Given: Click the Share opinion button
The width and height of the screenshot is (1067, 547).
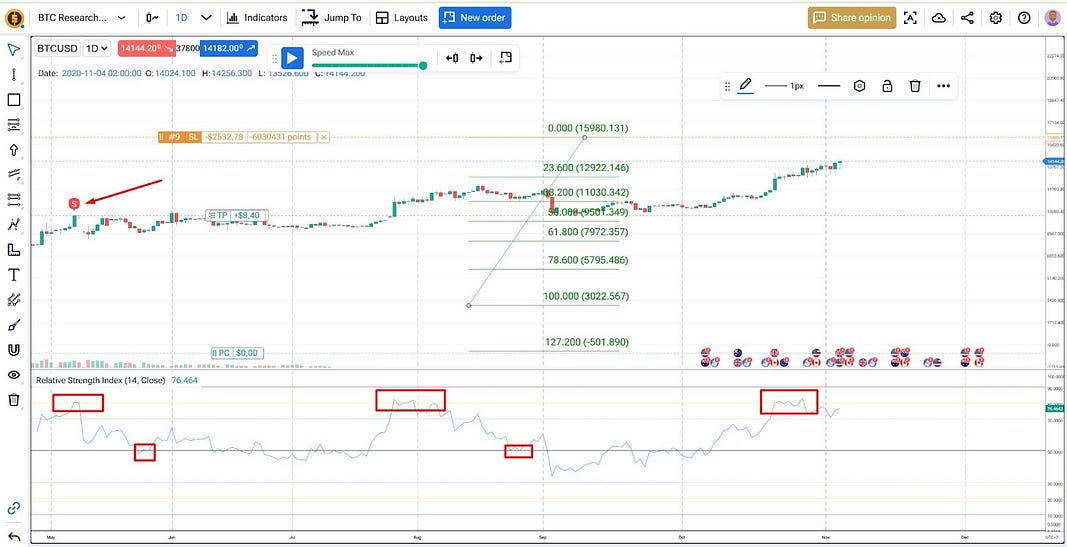Looking at the screenshot, I should [x=851, y=18].
